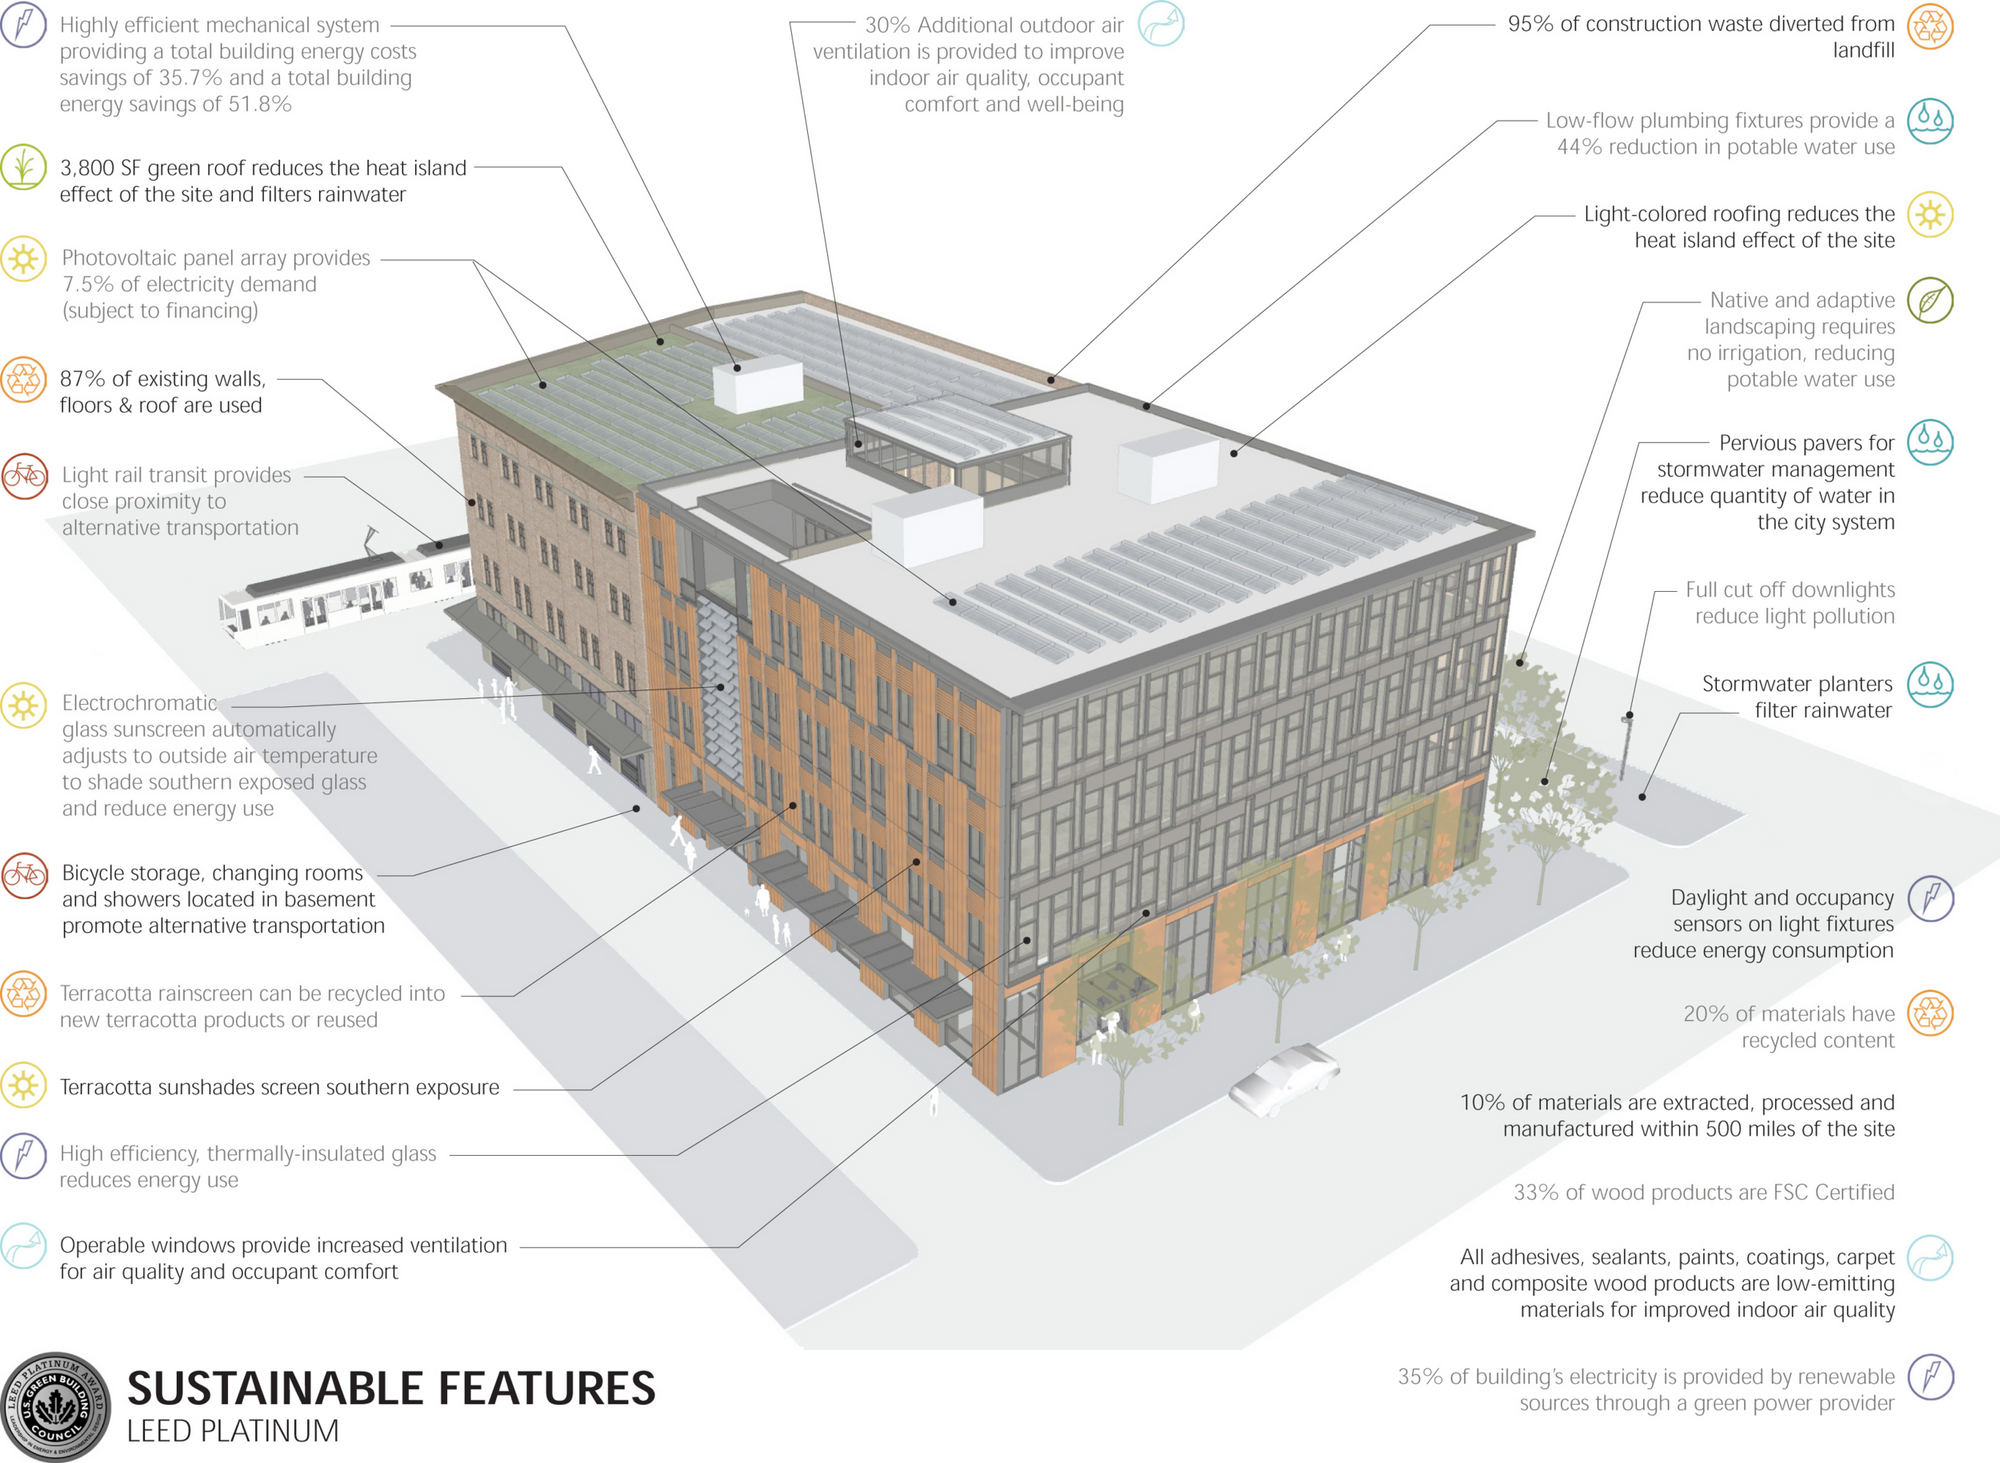2000x1463 pixels.
Task: Click the Sustainable Features heading
Action: coord(391,1388)
